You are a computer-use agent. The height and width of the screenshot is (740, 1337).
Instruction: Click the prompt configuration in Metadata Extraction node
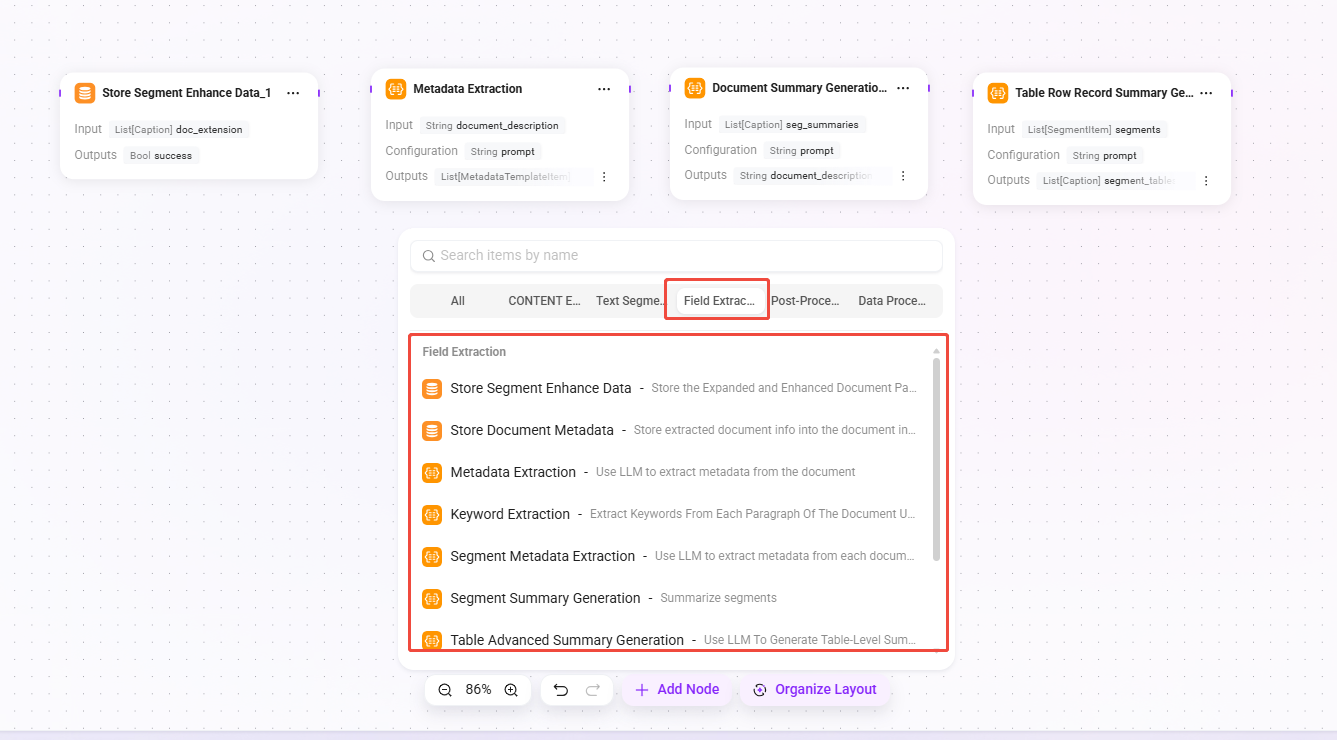coord(503,152)
